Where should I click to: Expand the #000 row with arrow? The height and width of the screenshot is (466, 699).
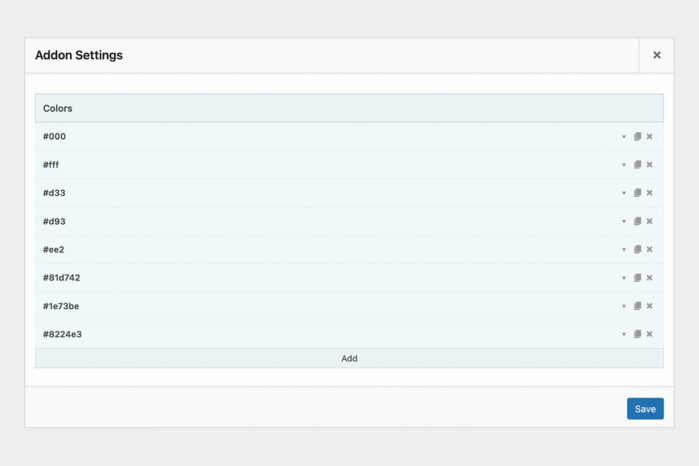[624, 137]
